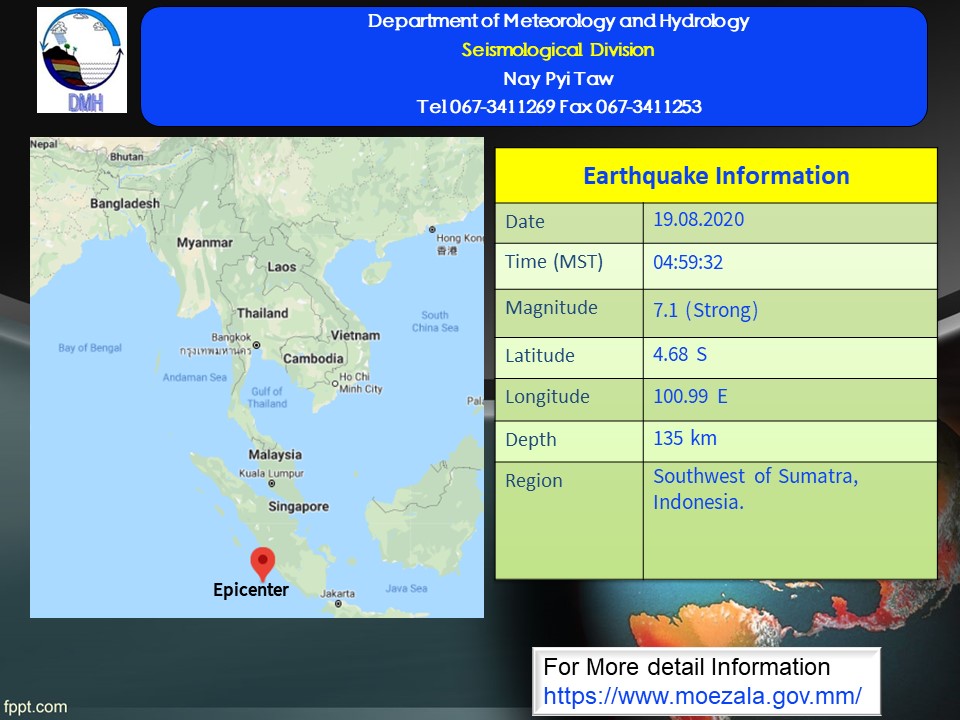Click the Hong Kong city marker dot

pos(432,230)
